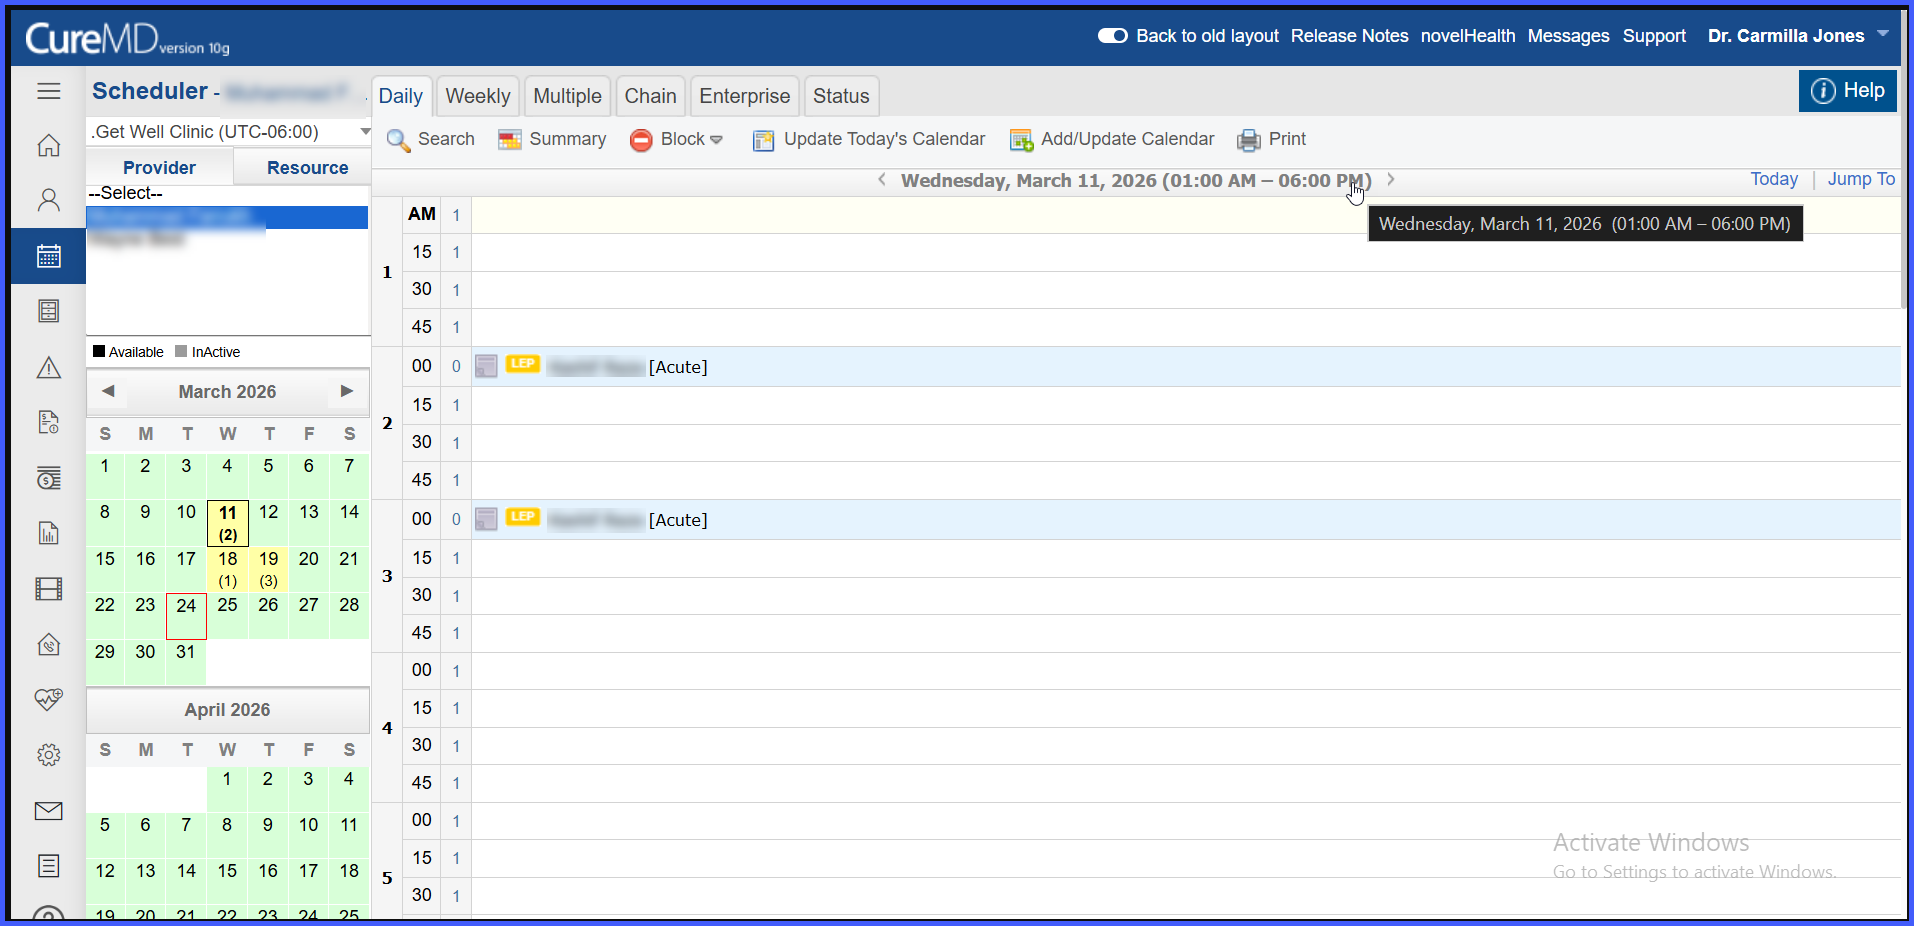The image size is (1914, 926).
Task: Select March 24 in mini calendar
Action: click(x=186, y=616)
